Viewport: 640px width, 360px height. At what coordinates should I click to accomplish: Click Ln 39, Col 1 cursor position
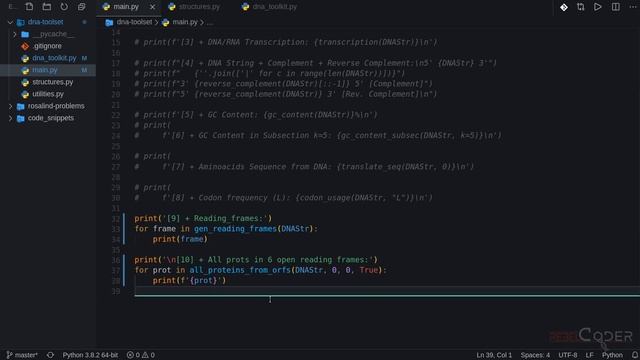[494, 355]
